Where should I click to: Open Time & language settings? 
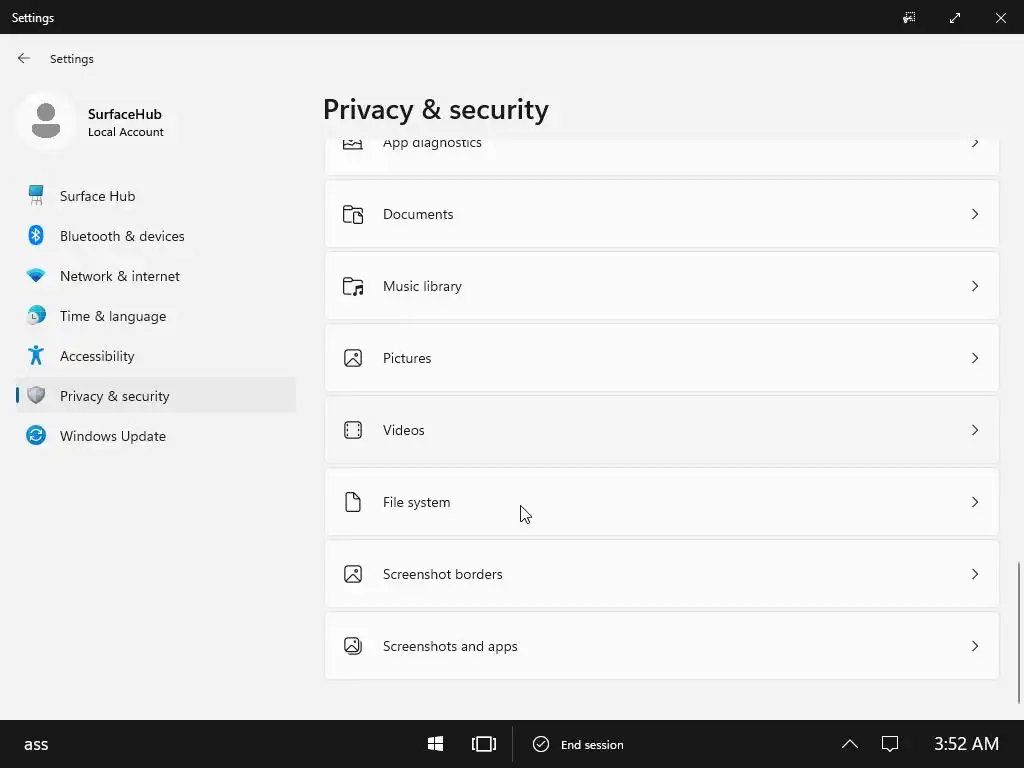[x=156, y=315]
